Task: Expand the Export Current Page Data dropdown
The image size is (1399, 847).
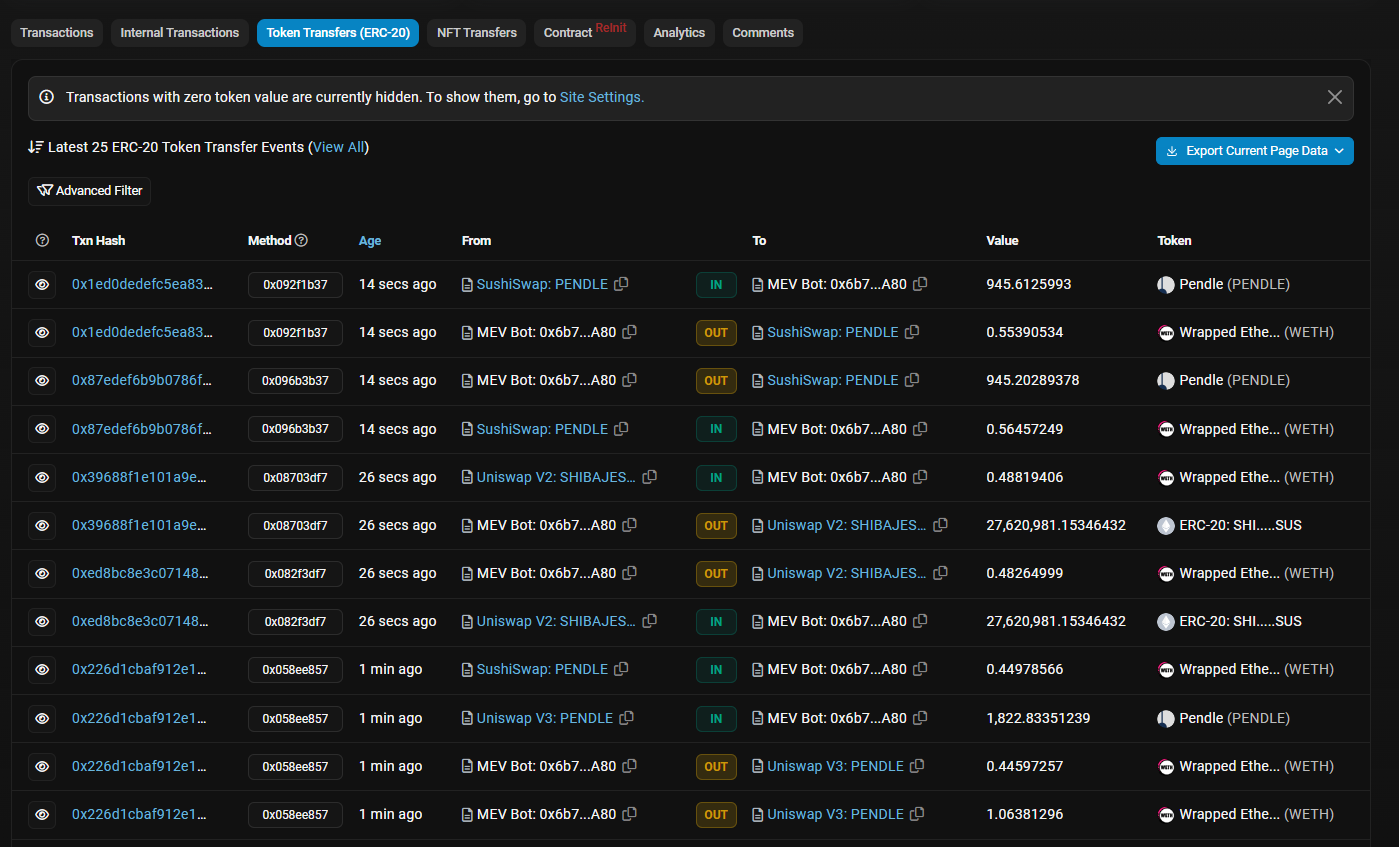Action: pos(1255,151)
